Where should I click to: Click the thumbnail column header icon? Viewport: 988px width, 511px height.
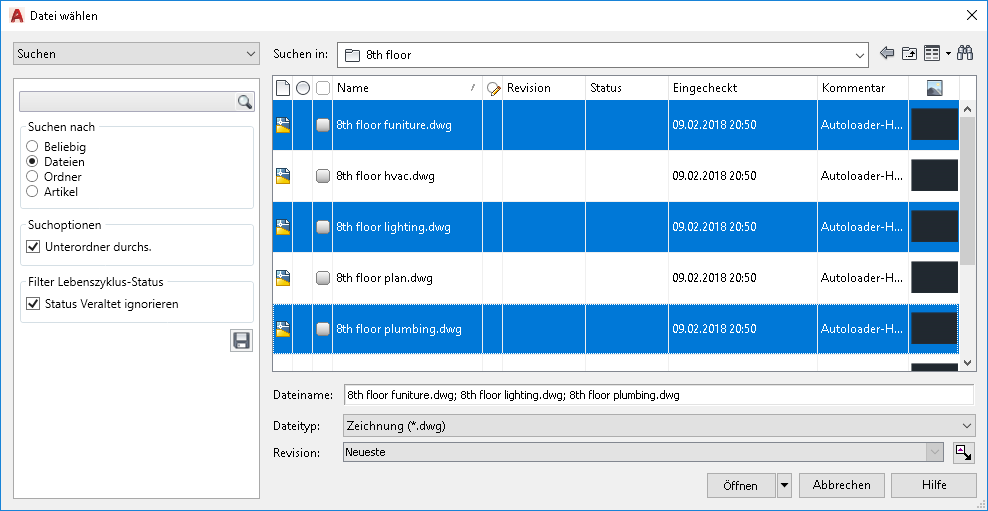(934, 88)
